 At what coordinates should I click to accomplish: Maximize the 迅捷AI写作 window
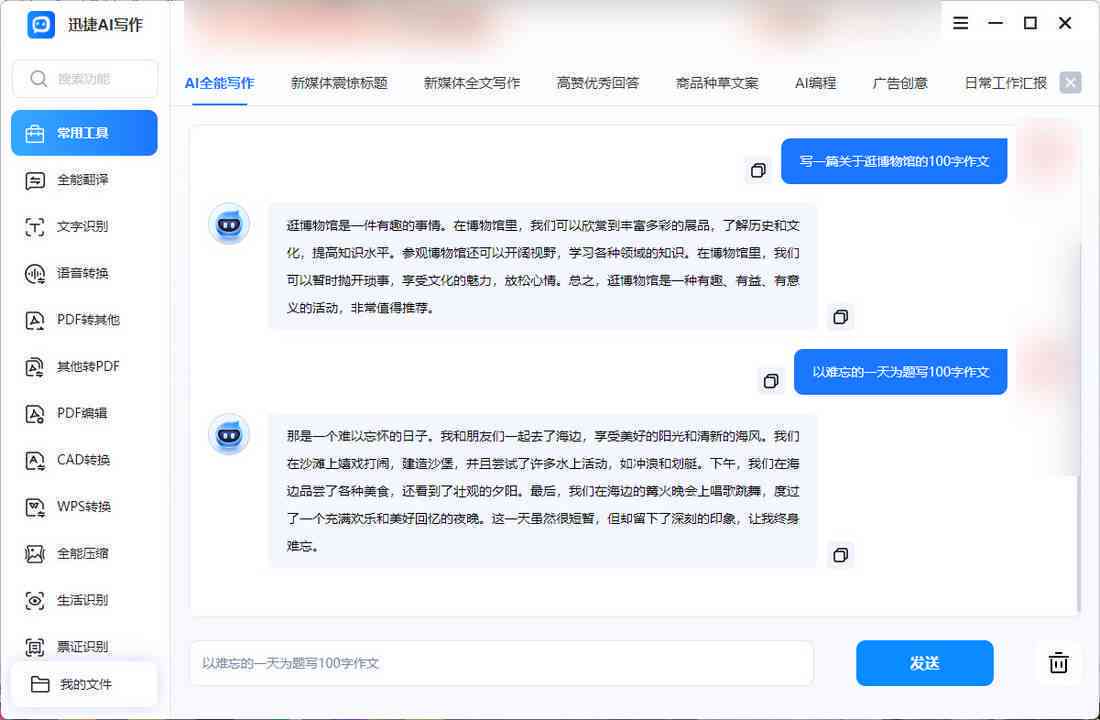tap(1031, 23)
